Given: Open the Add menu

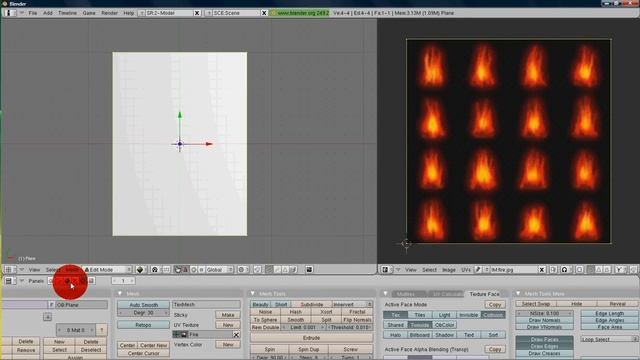Looking at the screenshot, I should tap(48, 13).
